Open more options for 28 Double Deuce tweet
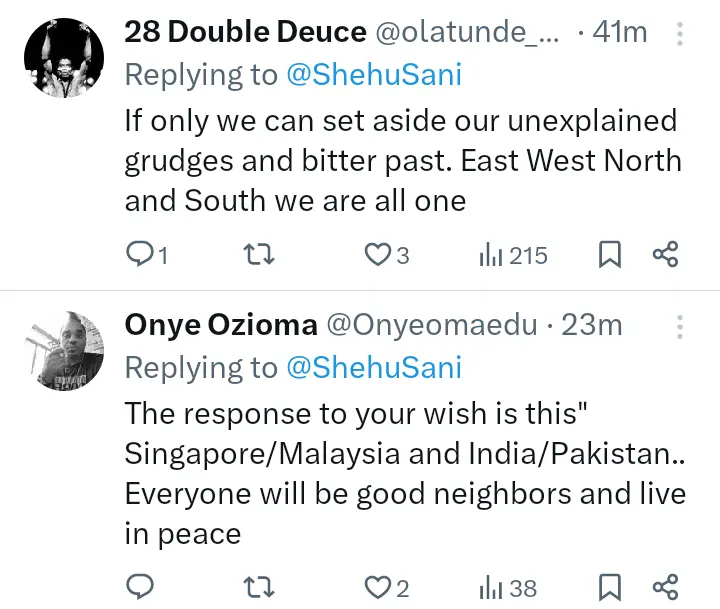720x609 pixels. click(x=681, y=34)
